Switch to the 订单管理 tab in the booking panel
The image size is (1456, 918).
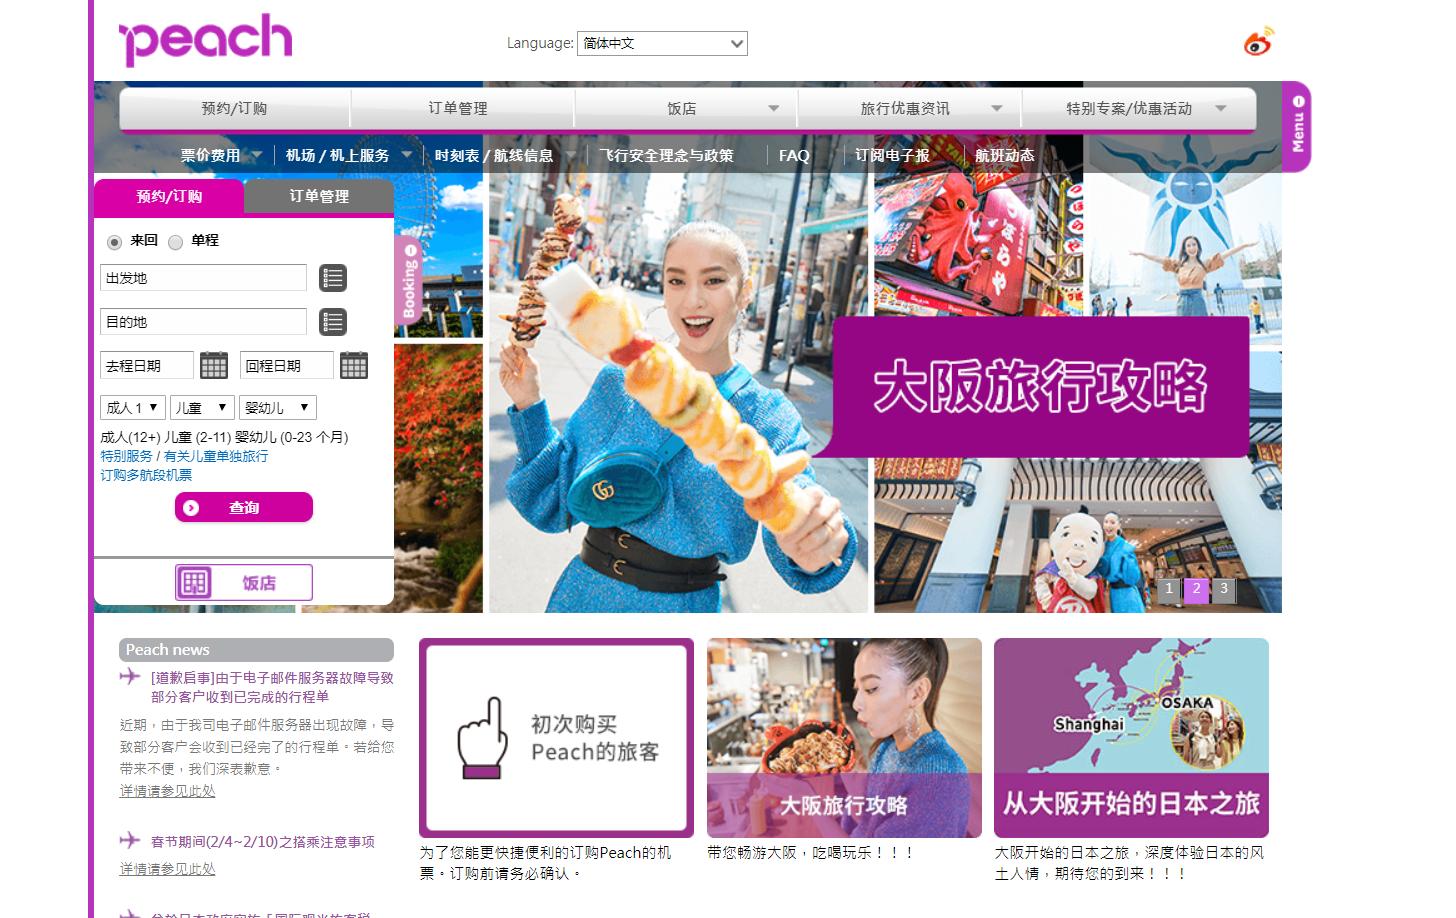pos(319,197)
